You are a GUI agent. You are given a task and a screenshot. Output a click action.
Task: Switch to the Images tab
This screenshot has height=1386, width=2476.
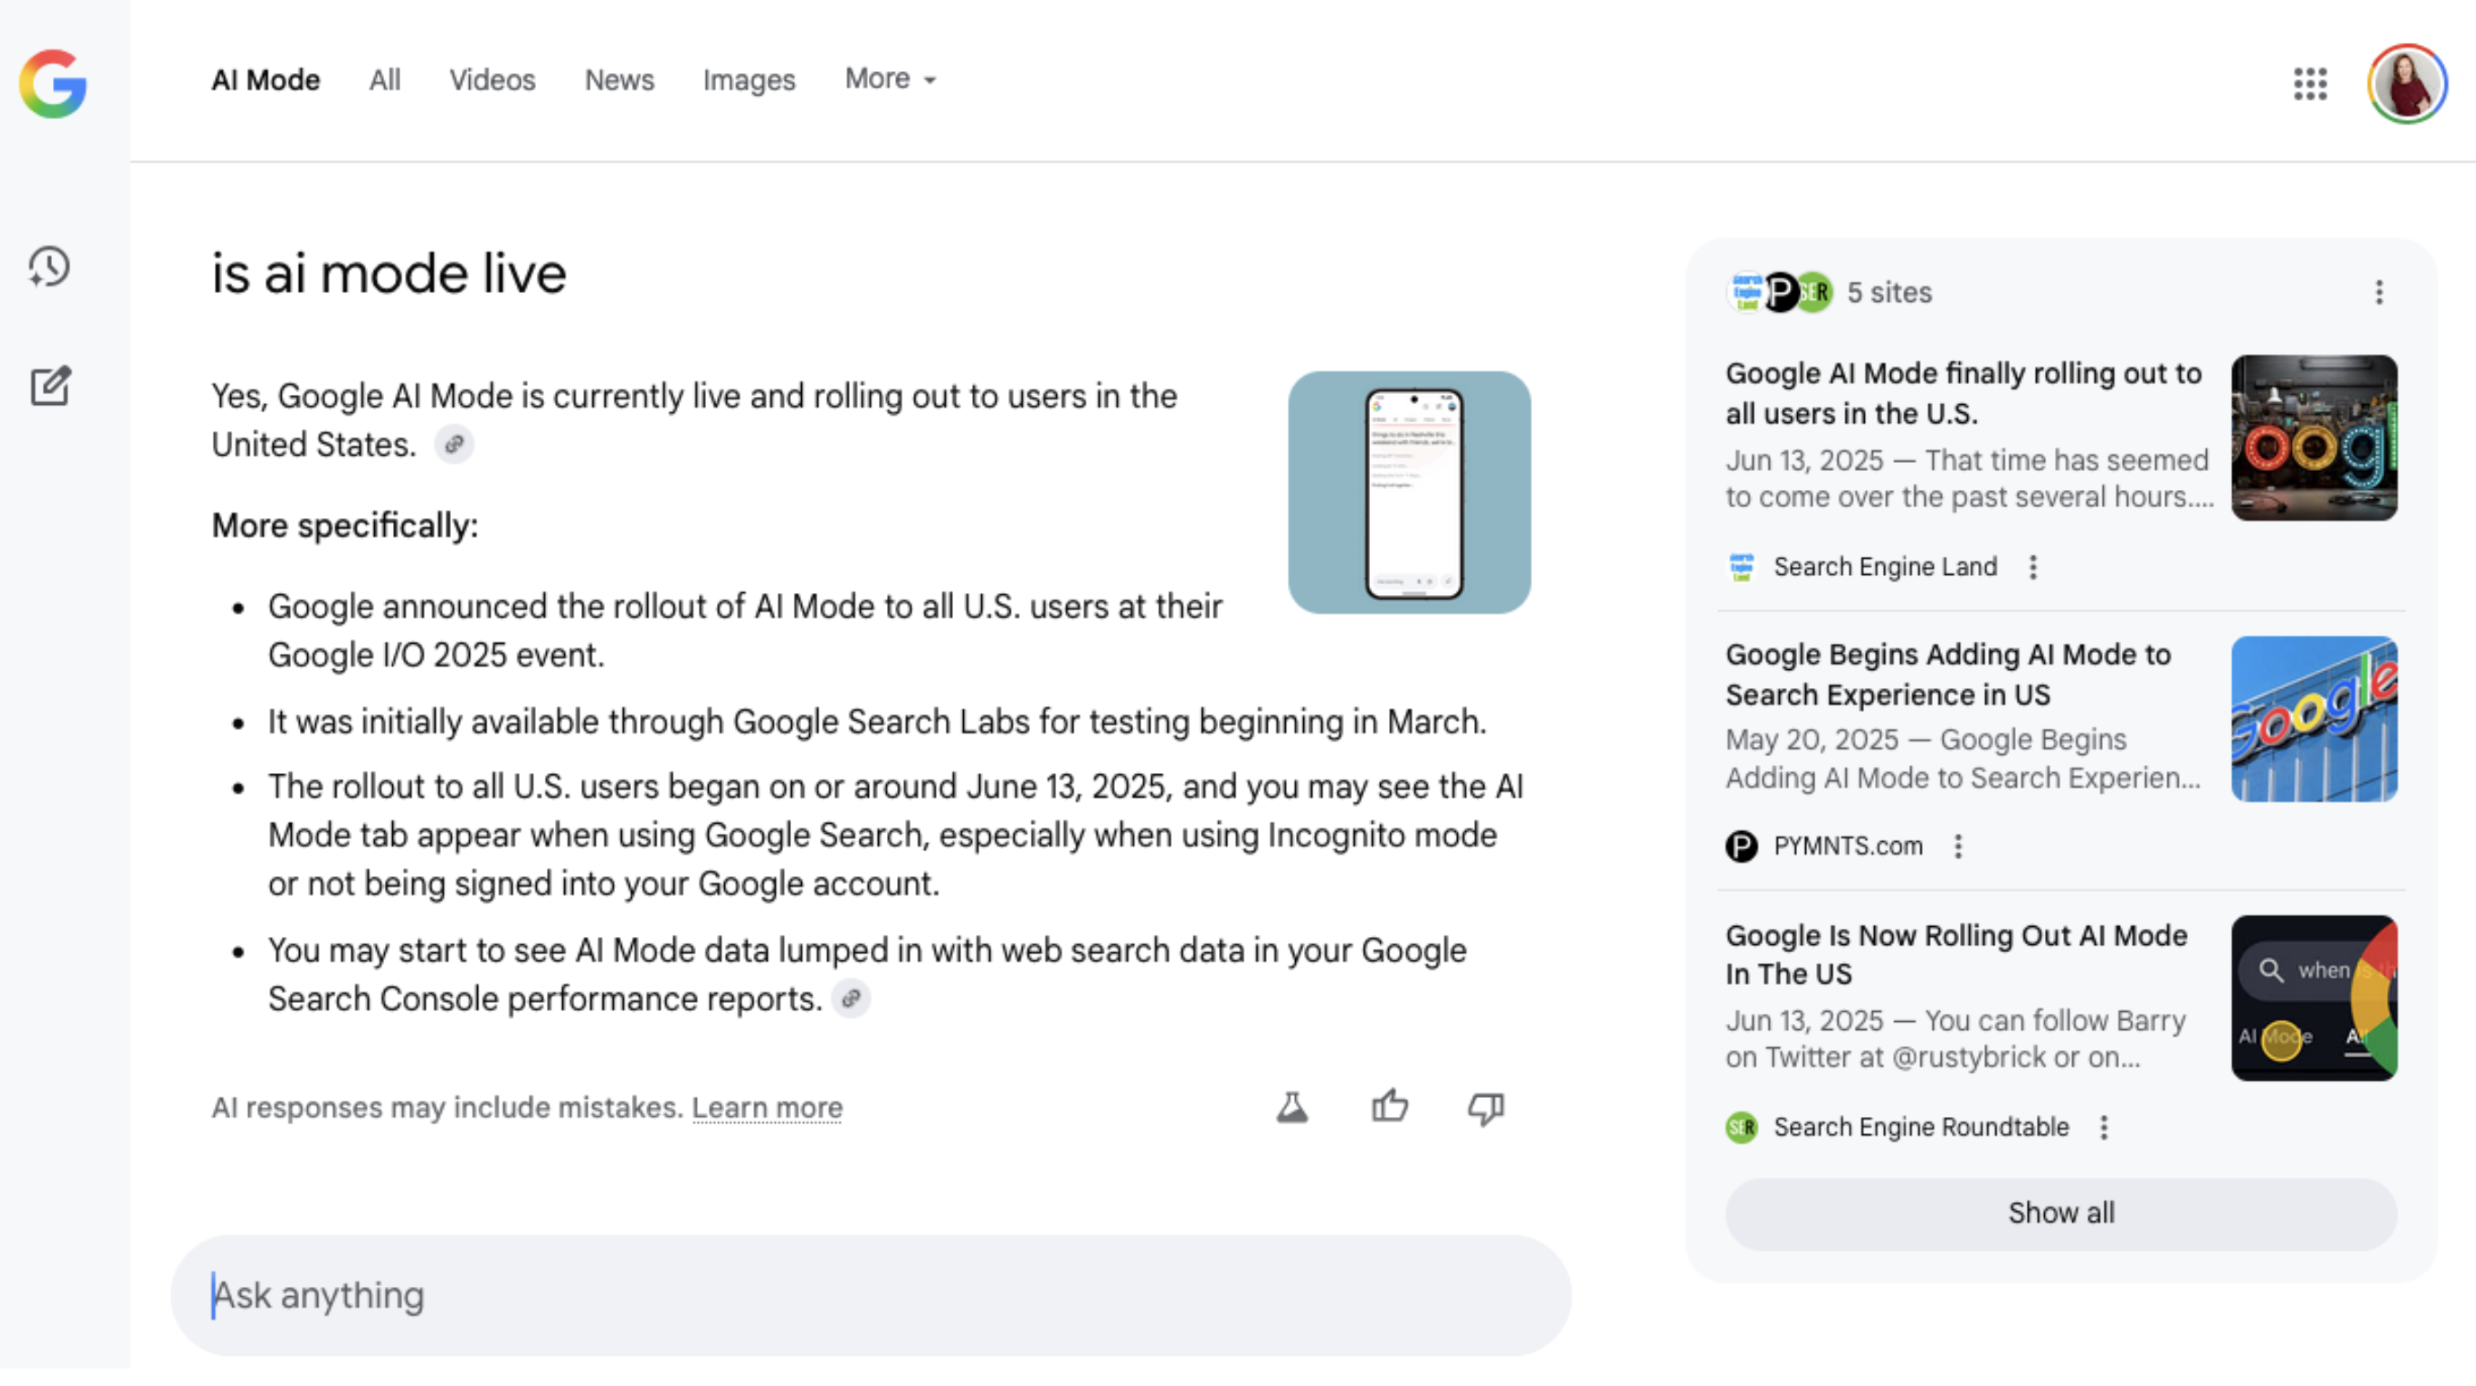tap(749, 80)
